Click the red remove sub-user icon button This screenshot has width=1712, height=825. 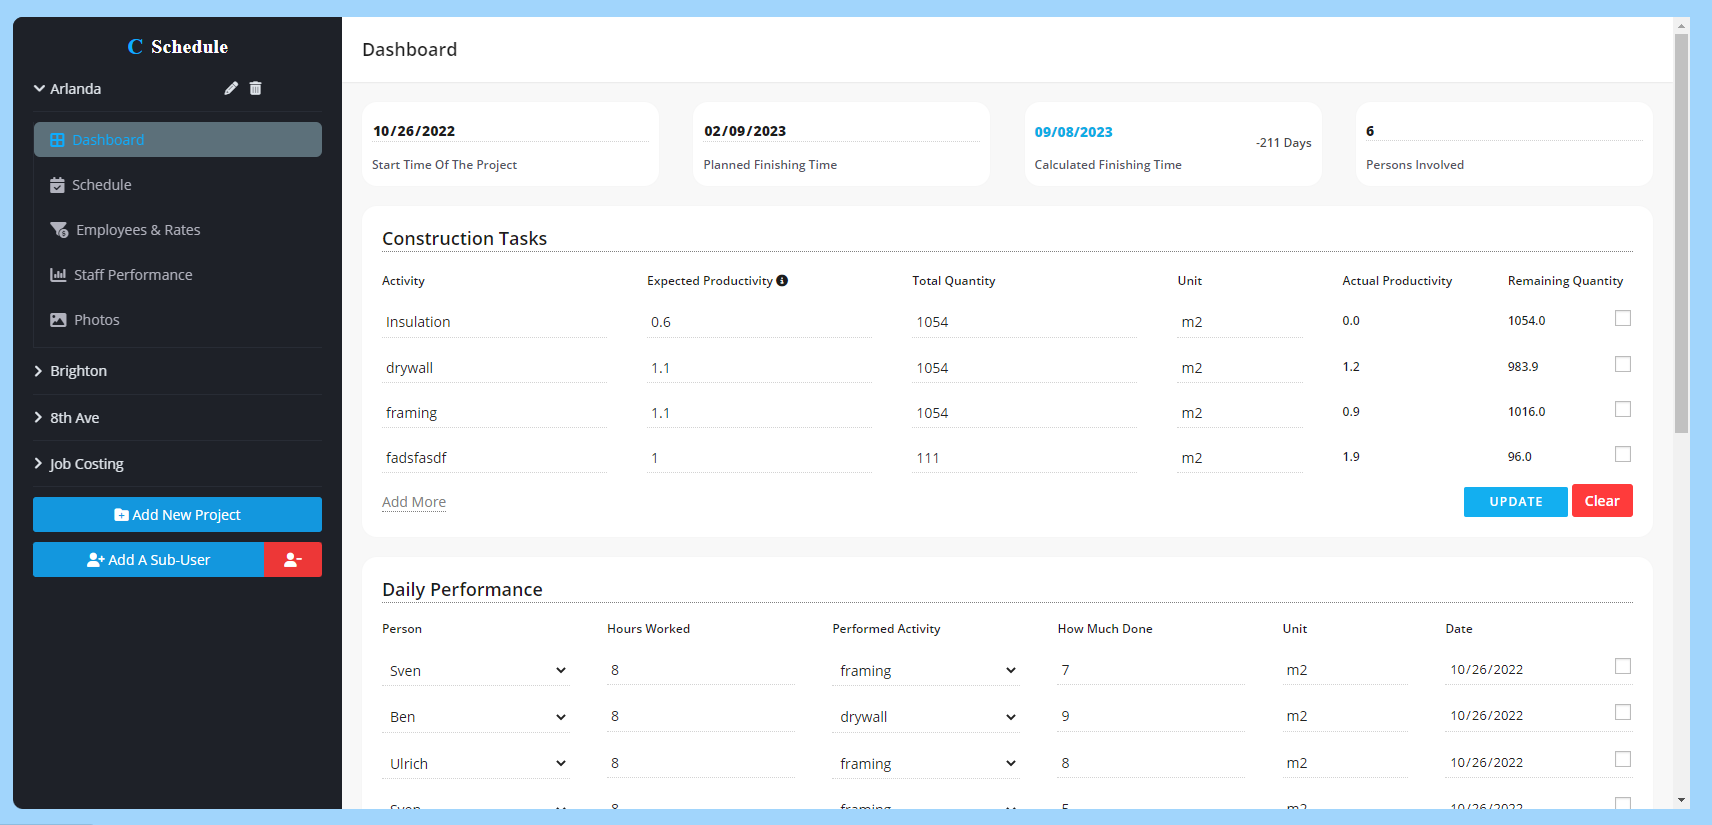coord(293,560)
